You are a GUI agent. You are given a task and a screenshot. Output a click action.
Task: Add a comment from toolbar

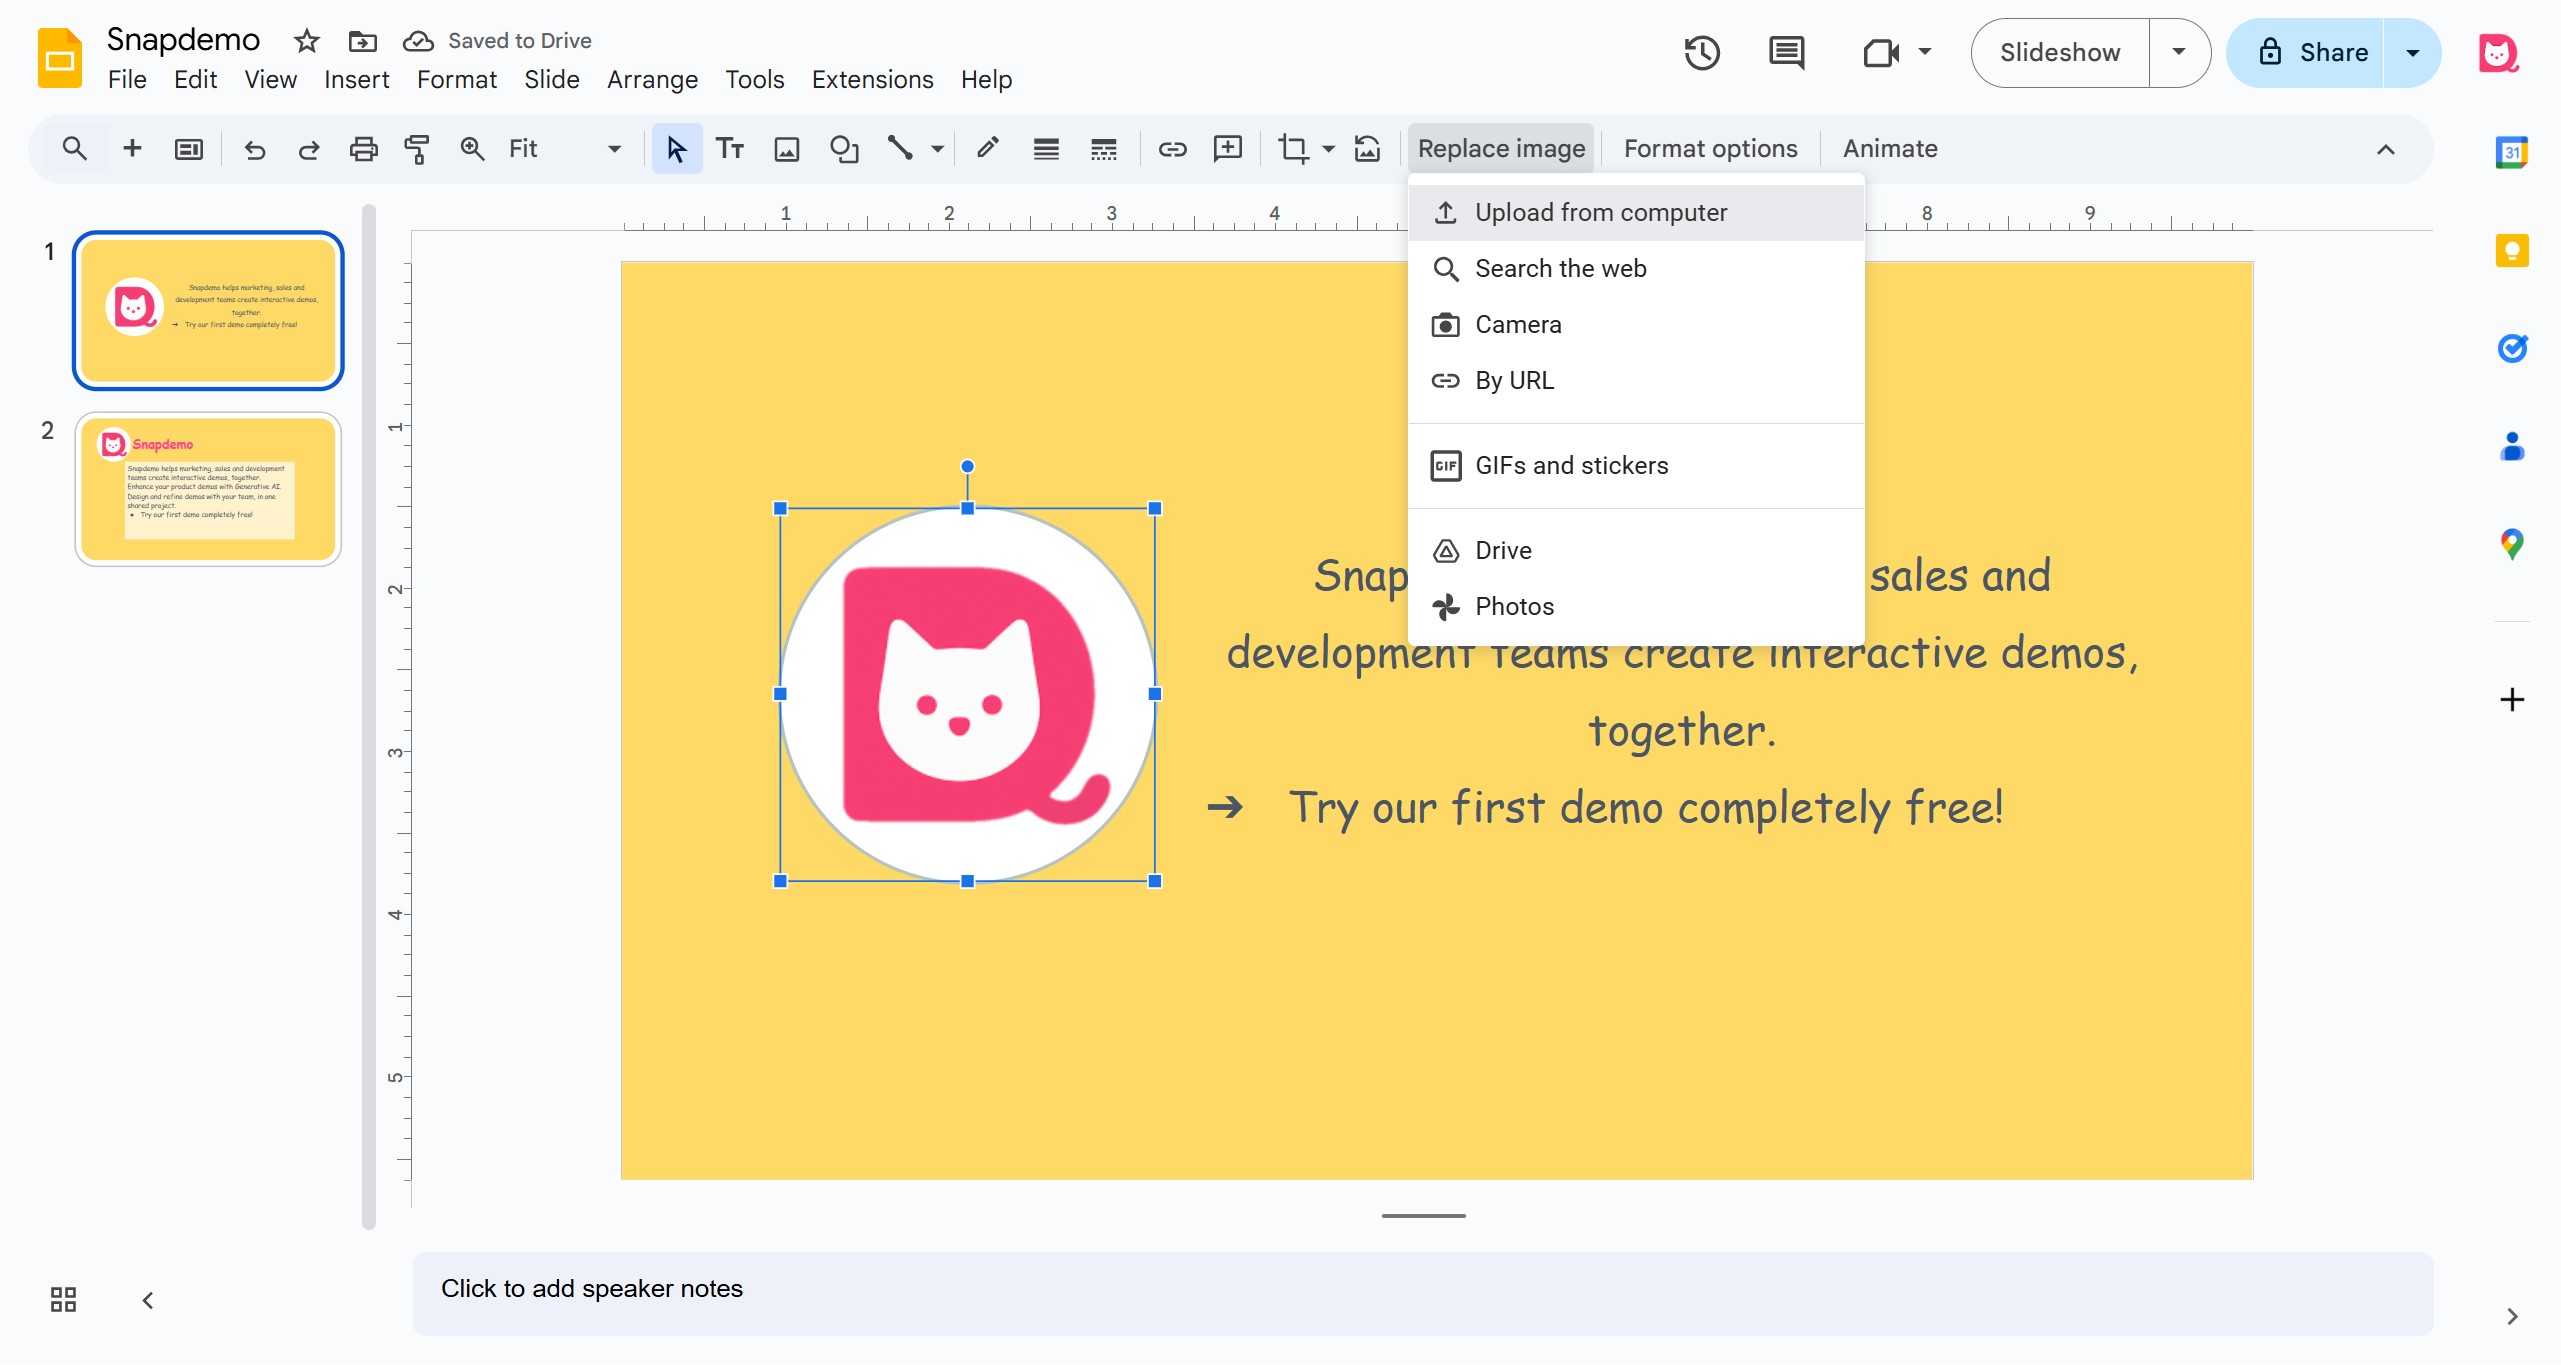[x=1227, y=149]
